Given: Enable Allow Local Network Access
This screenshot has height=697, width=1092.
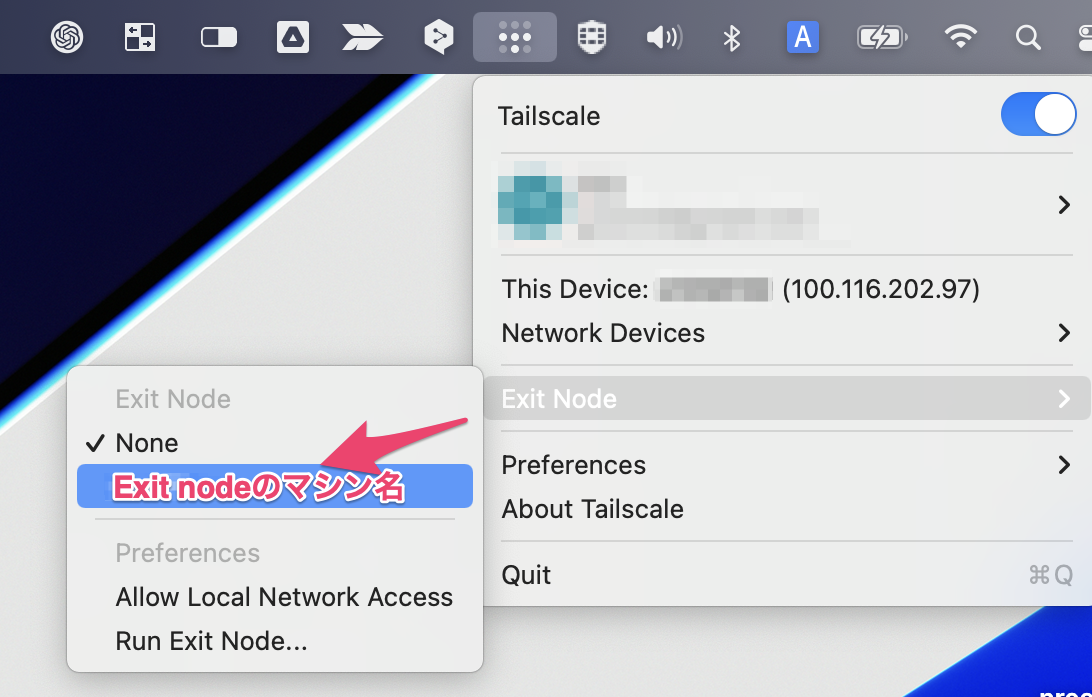Looking at the screenshot, I should click(x=284, y=596).
